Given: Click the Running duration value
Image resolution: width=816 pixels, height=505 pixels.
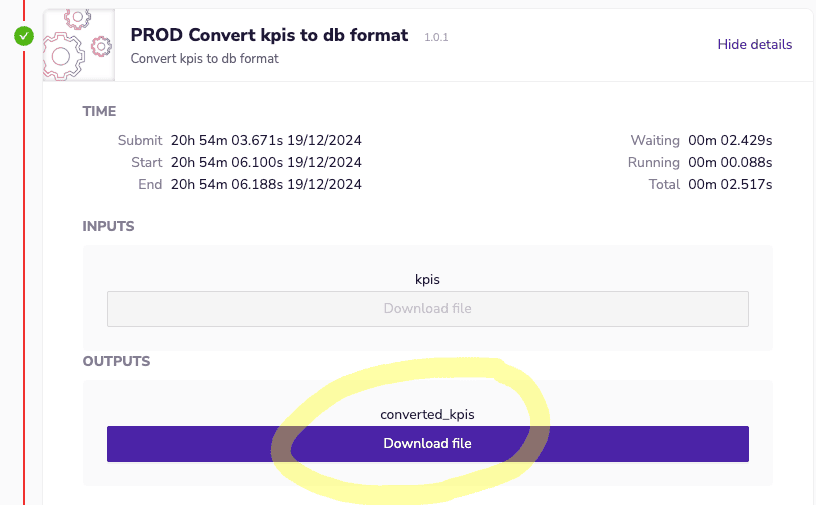Looking at the screenshot, I should click(x=730, y=162).
